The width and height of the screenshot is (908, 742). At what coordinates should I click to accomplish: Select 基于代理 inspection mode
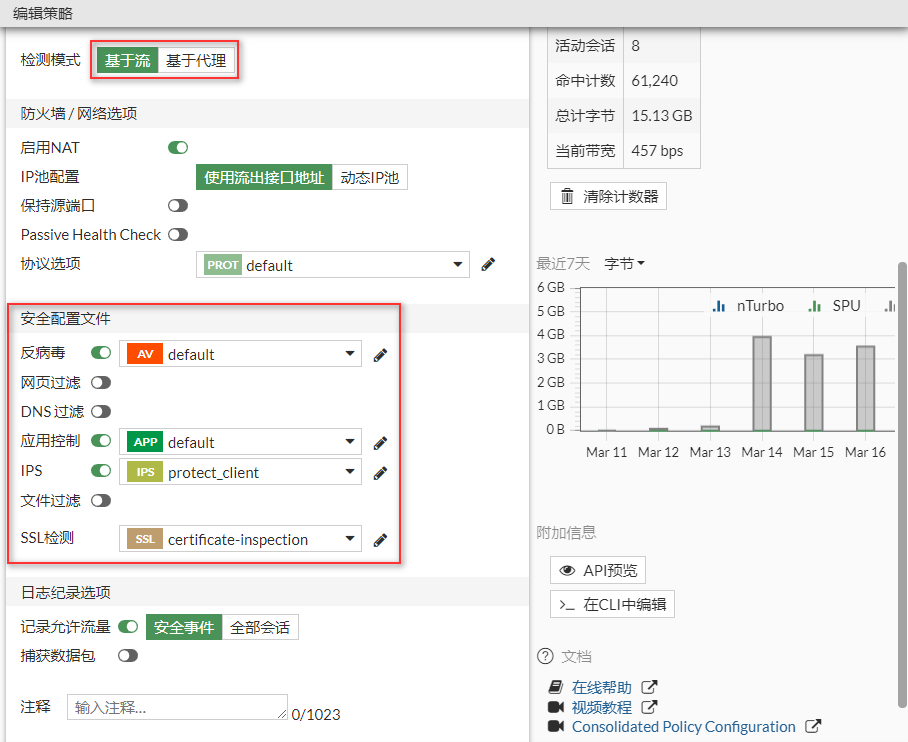pos(196,60)
